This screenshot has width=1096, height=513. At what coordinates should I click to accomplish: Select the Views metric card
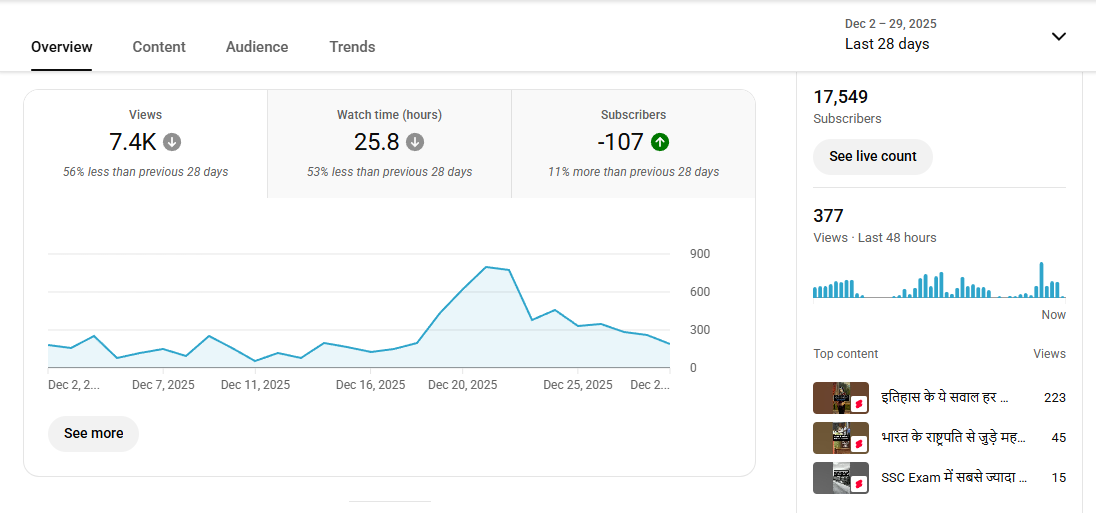click(145, 144)
